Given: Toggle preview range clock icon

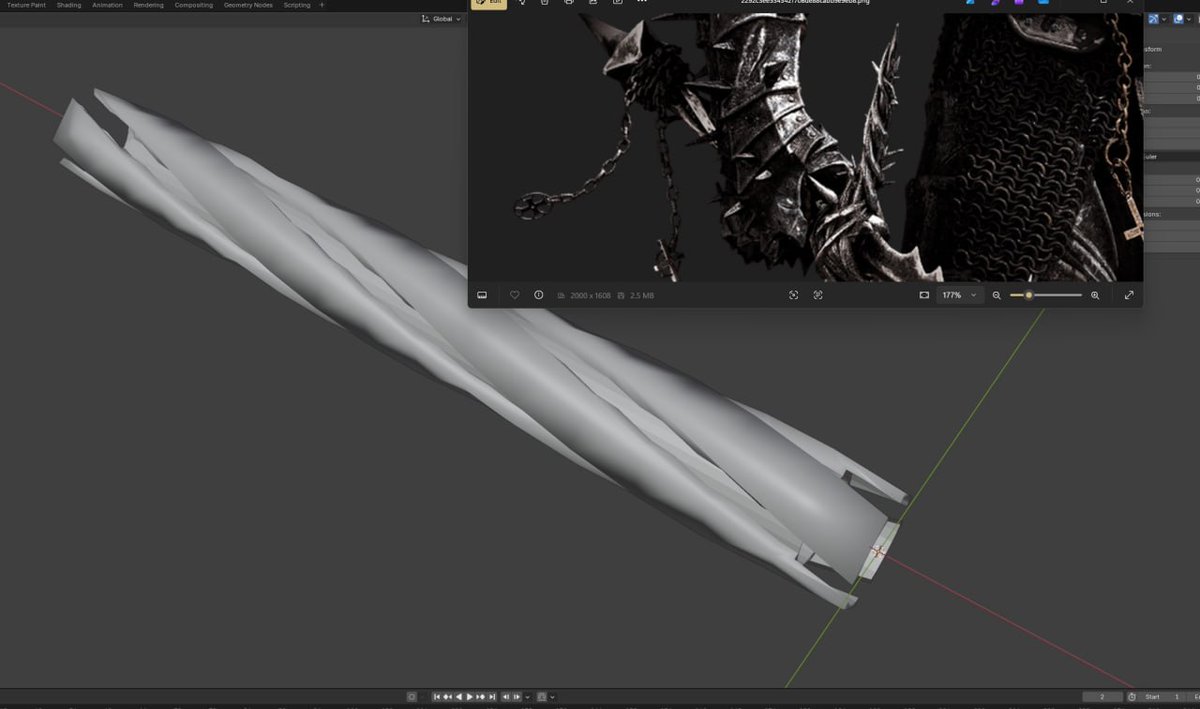Looking at the screenshot, I should (1131, 697).
